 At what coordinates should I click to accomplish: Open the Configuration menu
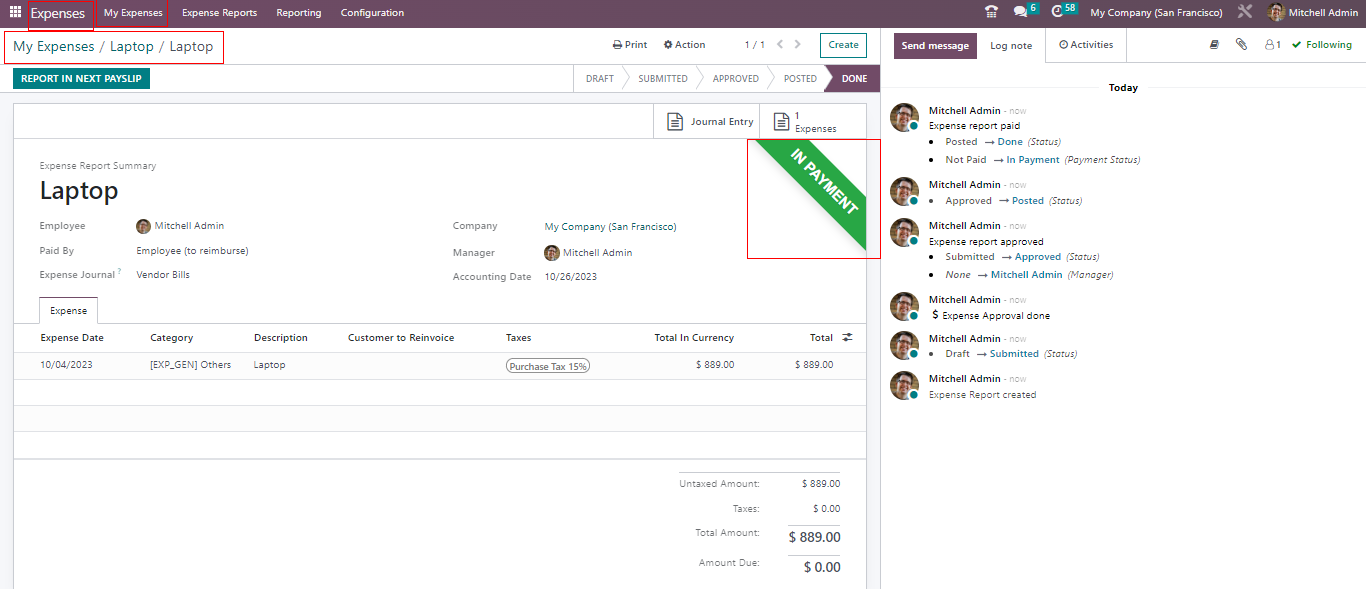coord(372,13)
